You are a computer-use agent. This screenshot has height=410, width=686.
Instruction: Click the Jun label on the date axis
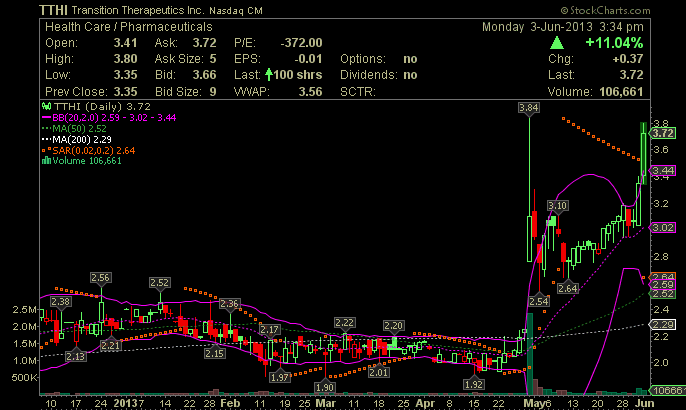click(645, 403)
